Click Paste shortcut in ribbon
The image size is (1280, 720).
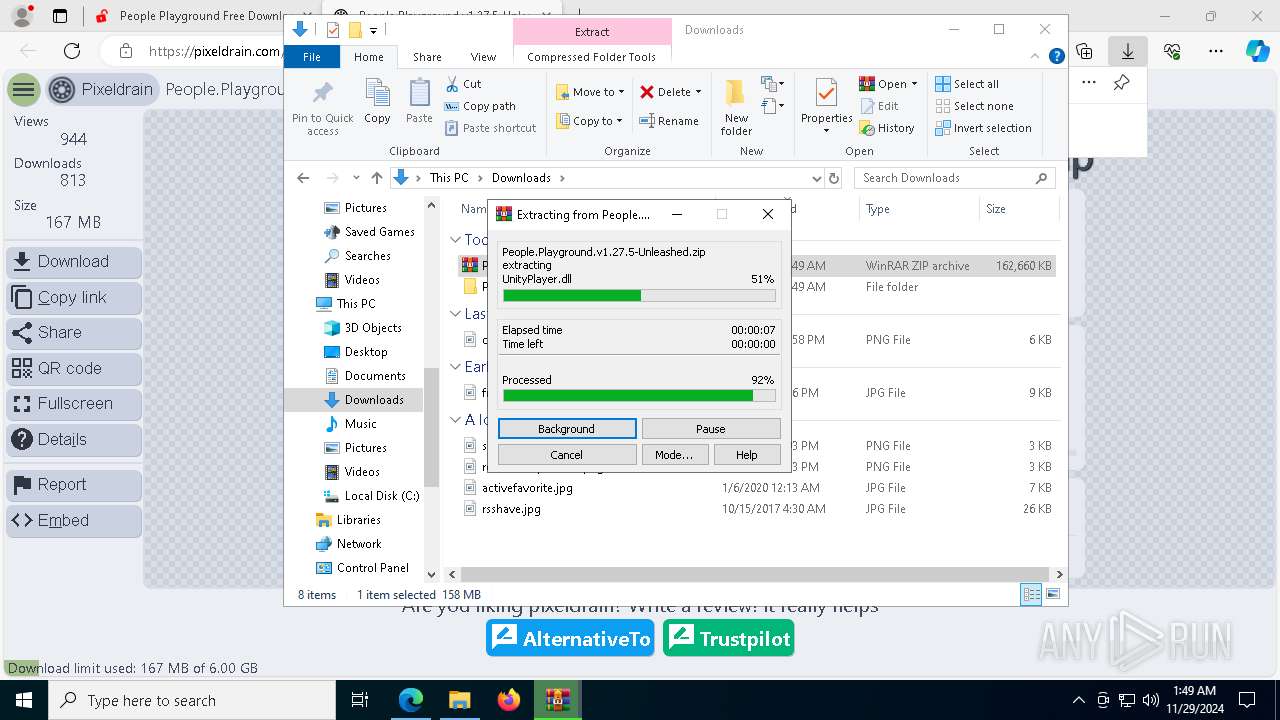(x=491, y=128)
